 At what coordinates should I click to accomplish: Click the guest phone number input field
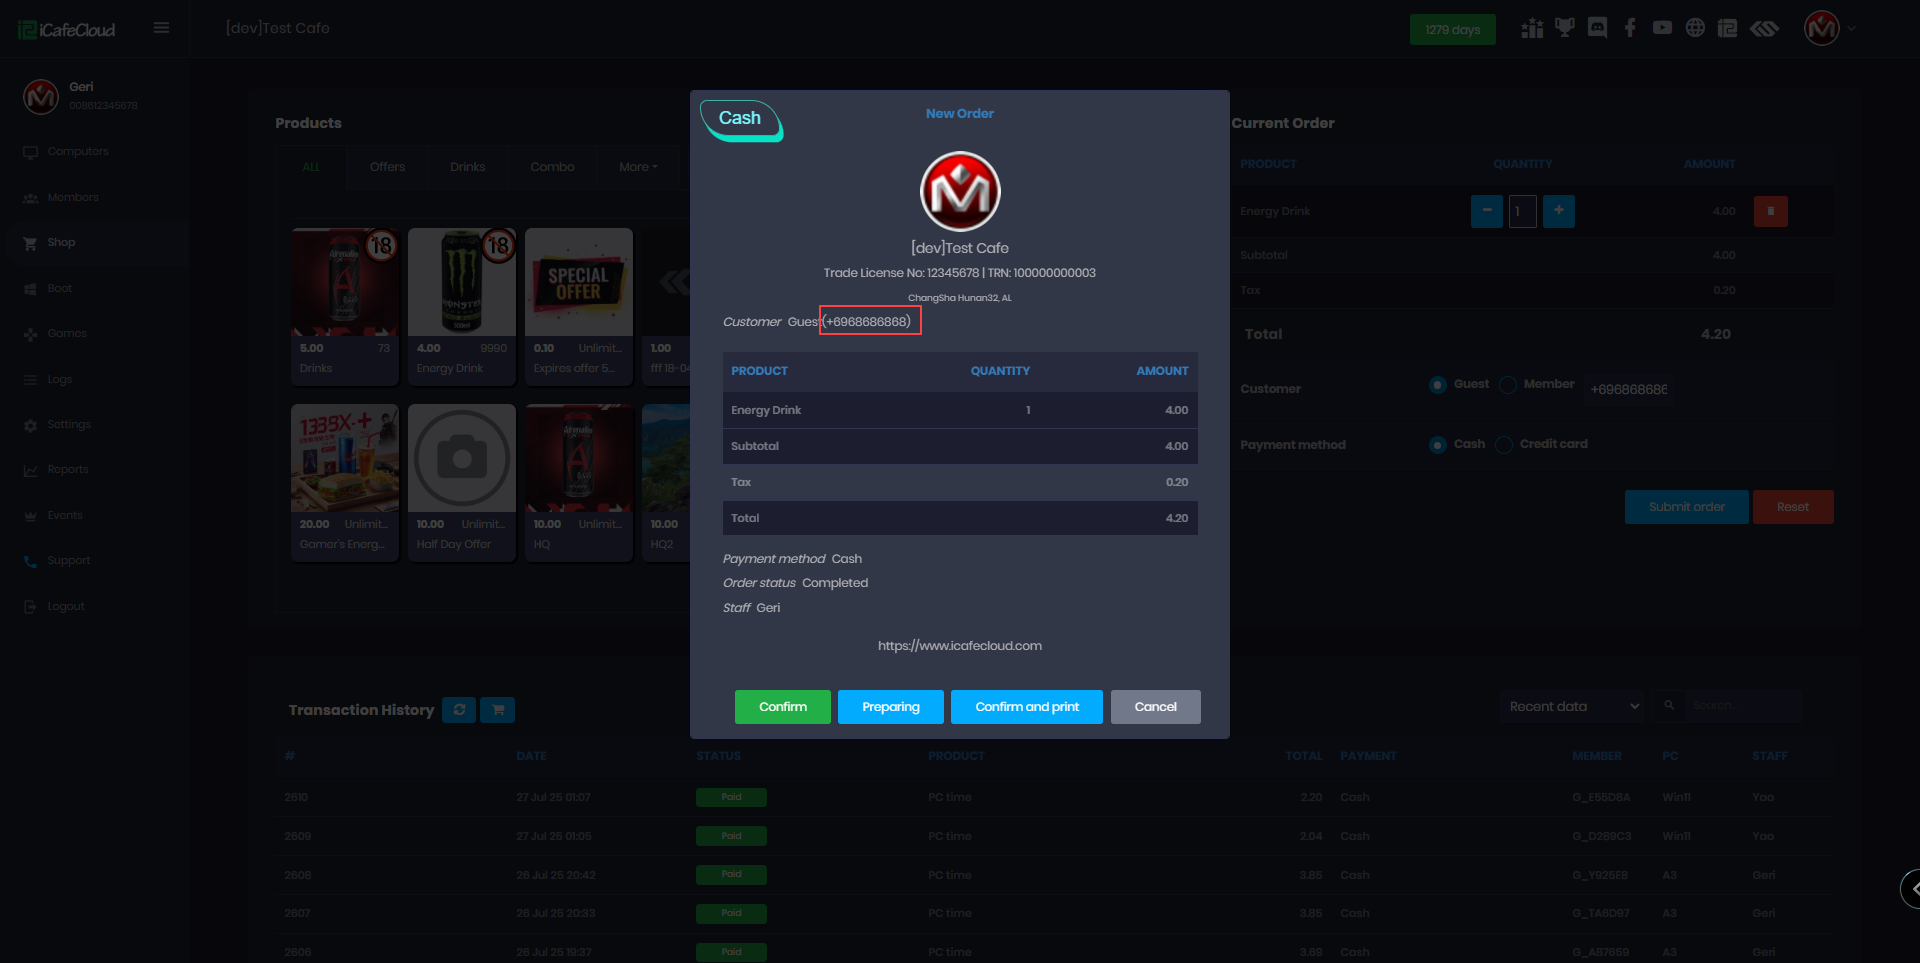(x=1629, y=389)
